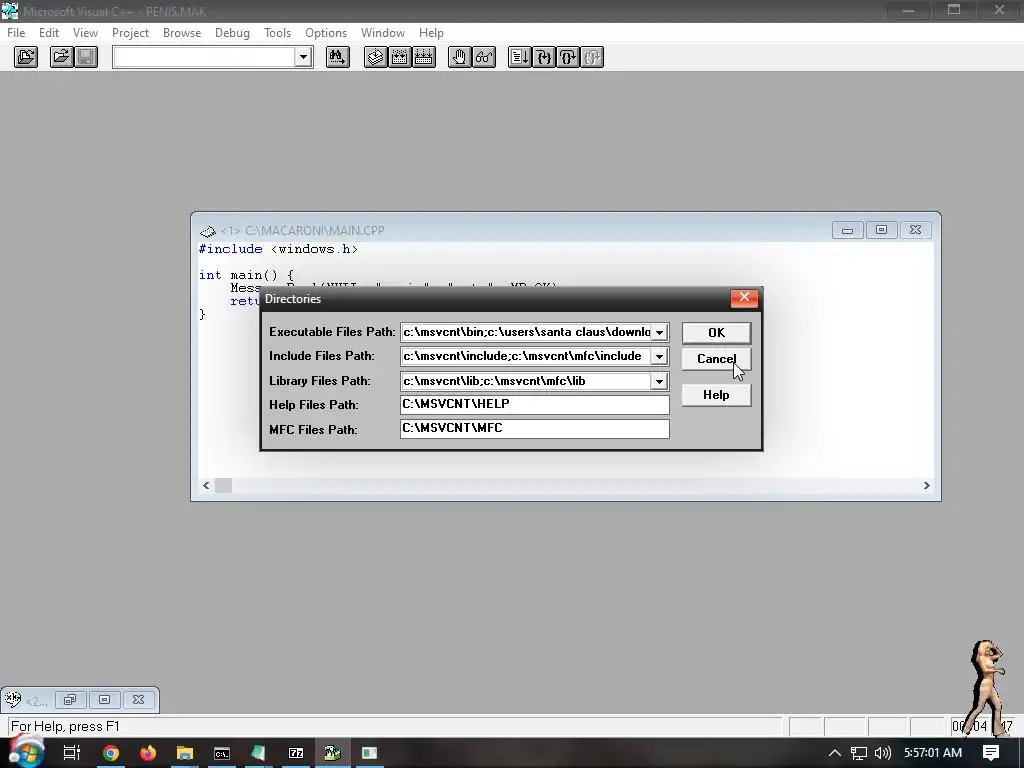Click the Windows Start button

(x=25, y=752)
